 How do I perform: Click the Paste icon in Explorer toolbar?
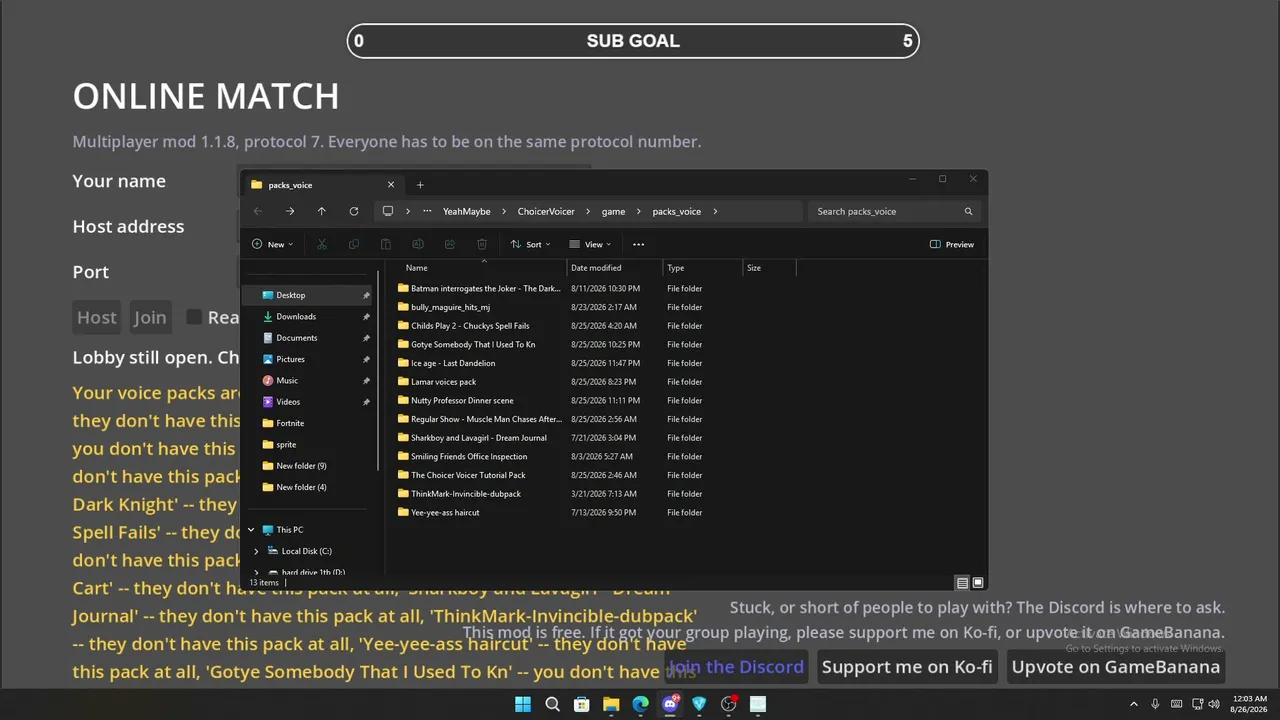(386, 244)
